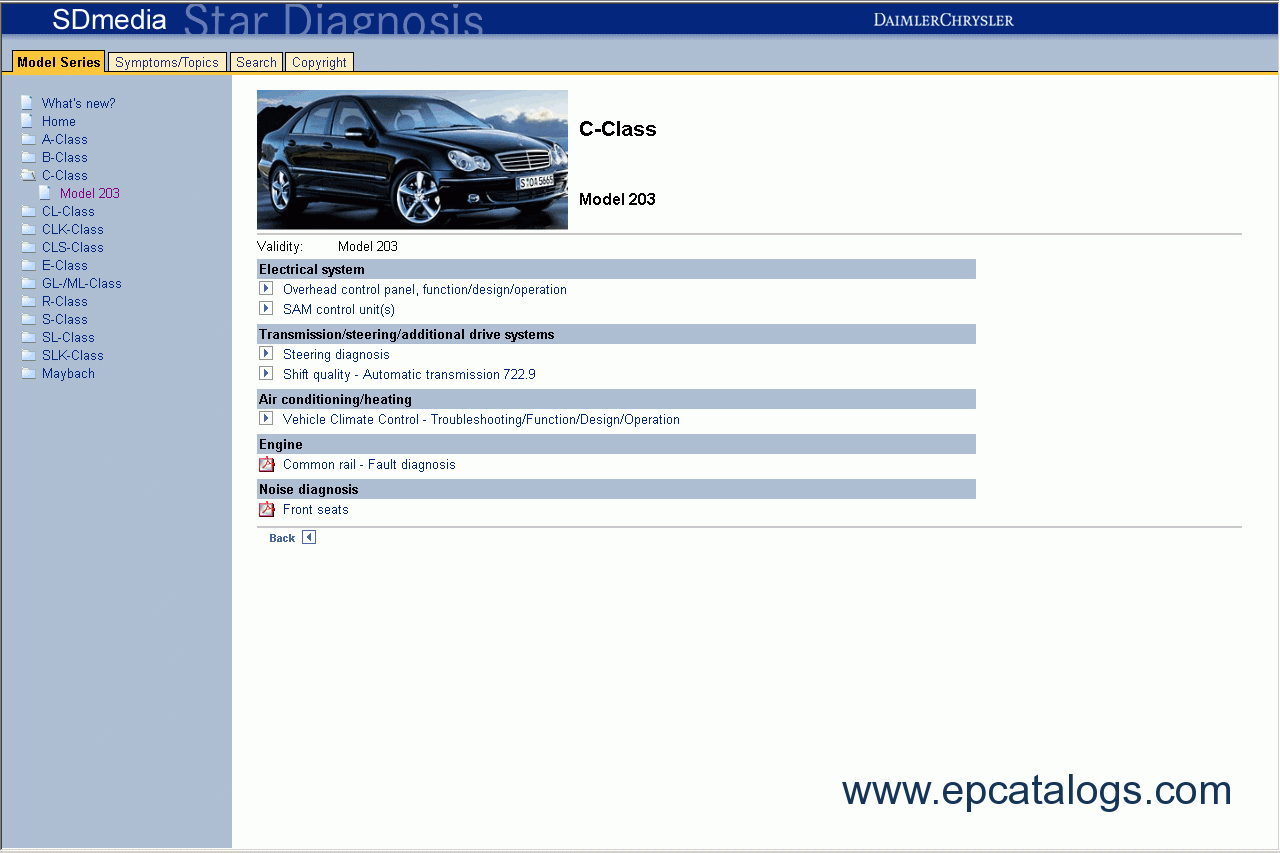The width and height of the screenshot is (1280, 853).
Task: Click the PDF icon beside Front seats
Action: [266, 509]
